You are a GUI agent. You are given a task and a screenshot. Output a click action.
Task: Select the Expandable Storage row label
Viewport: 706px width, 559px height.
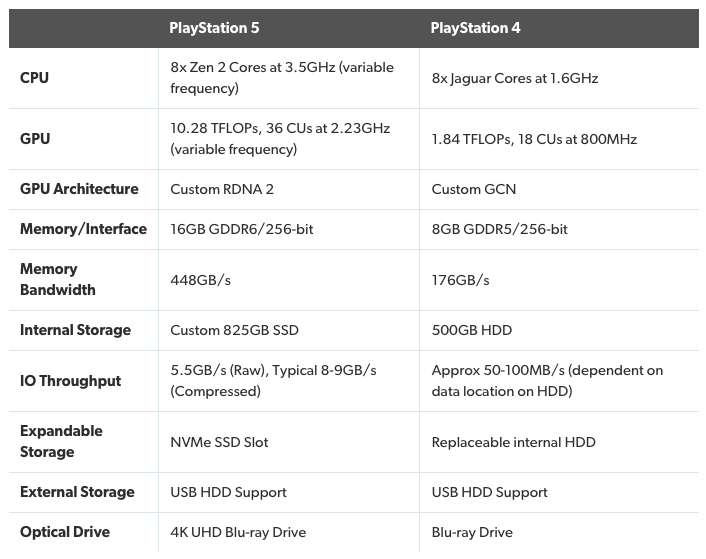pos(61,441)
